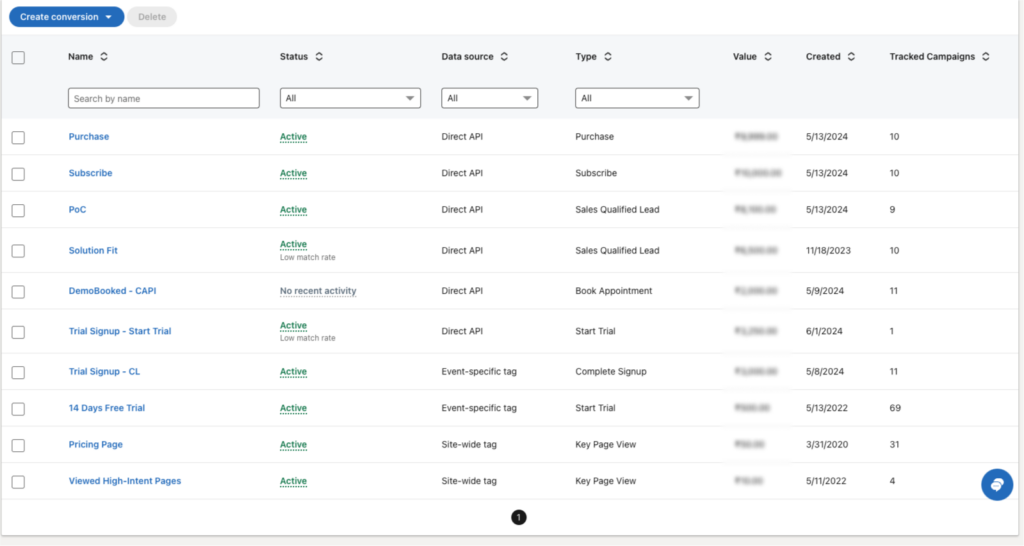The width and height of the screenshot is (1024, 546).
Task: Click Low match rate under Trial Signup
Action: click(308, 338)
